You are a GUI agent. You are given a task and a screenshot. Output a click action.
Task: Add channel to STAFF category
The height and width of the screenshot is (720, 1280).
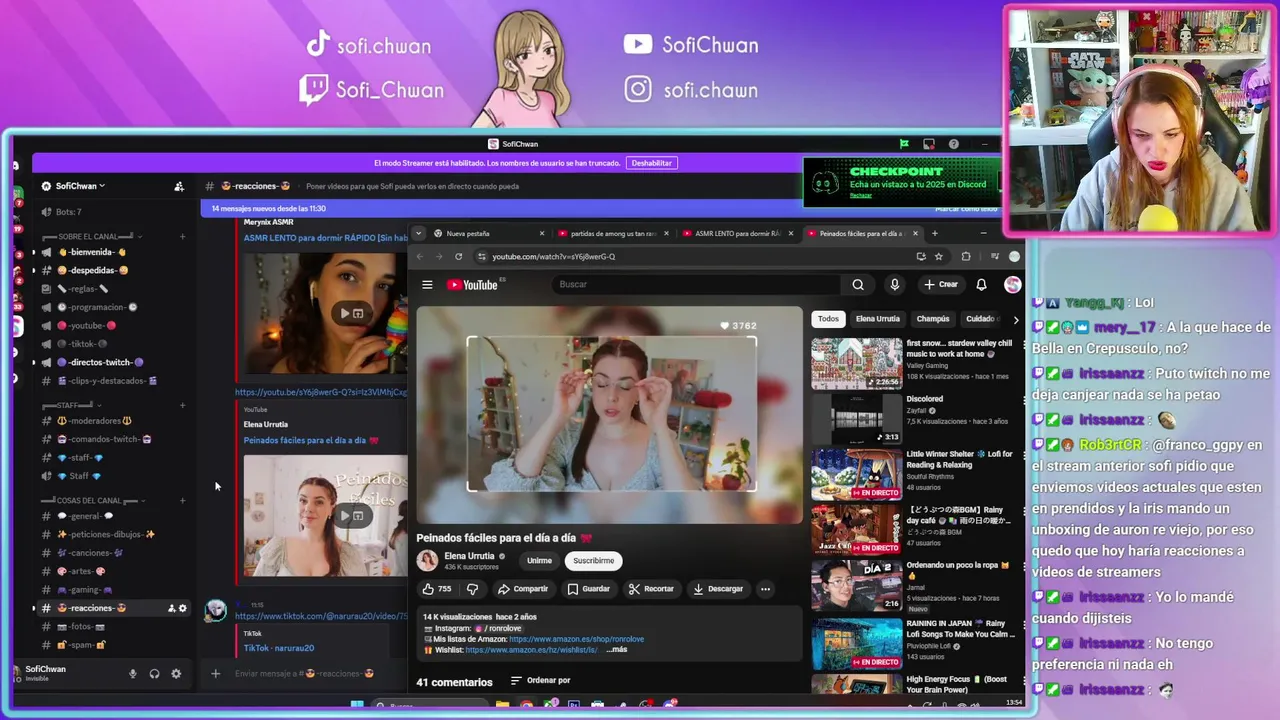[x=182, y=405]
